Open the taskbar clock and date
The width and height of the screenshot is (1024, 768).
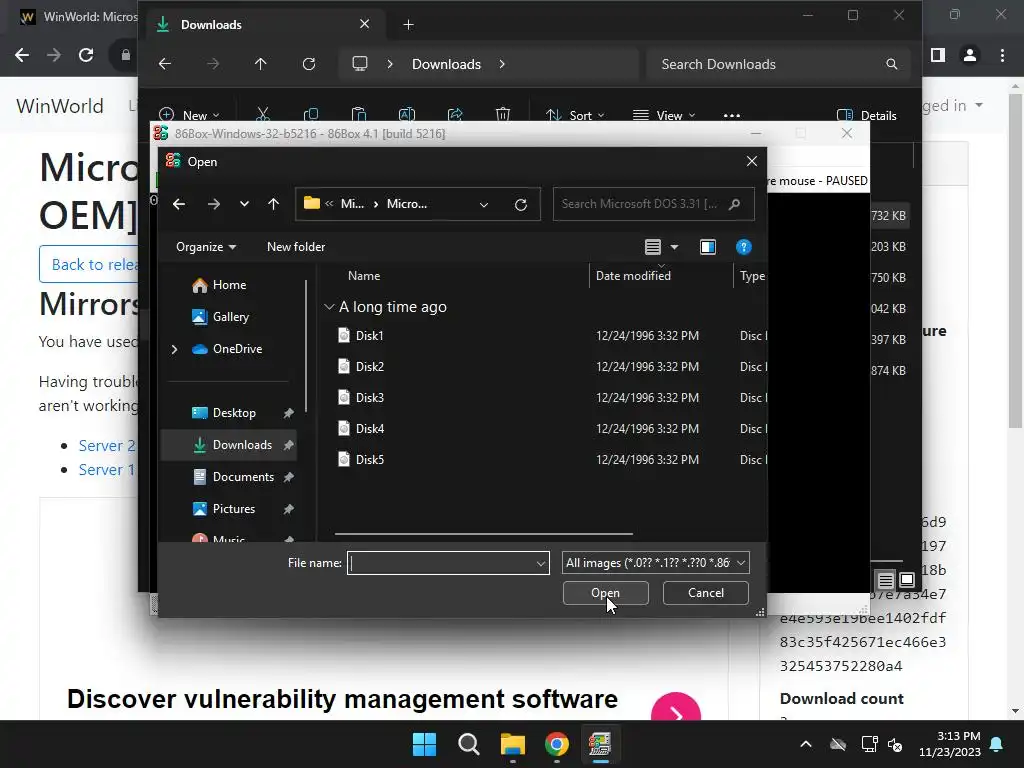coord(950,744)
